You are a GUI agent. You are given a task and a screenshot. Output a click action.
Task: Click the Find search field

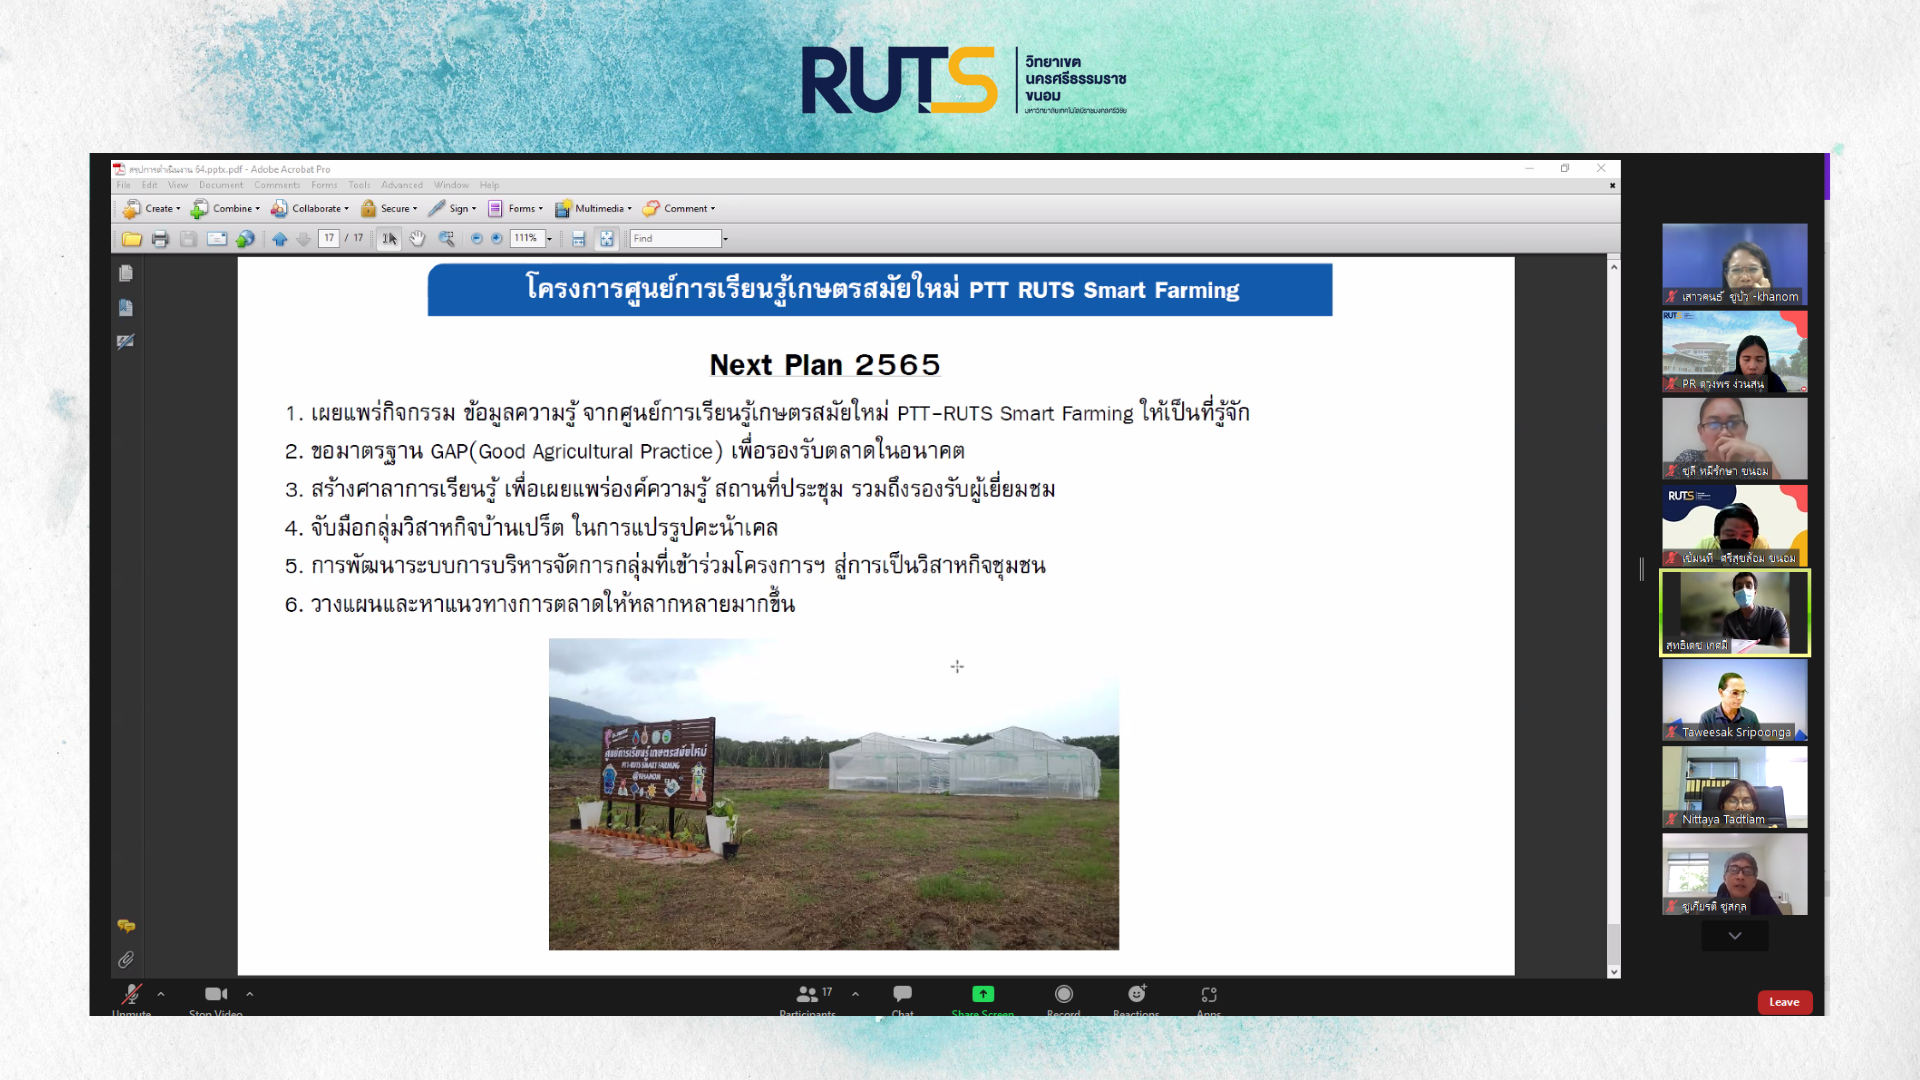[x=675, y=238]
